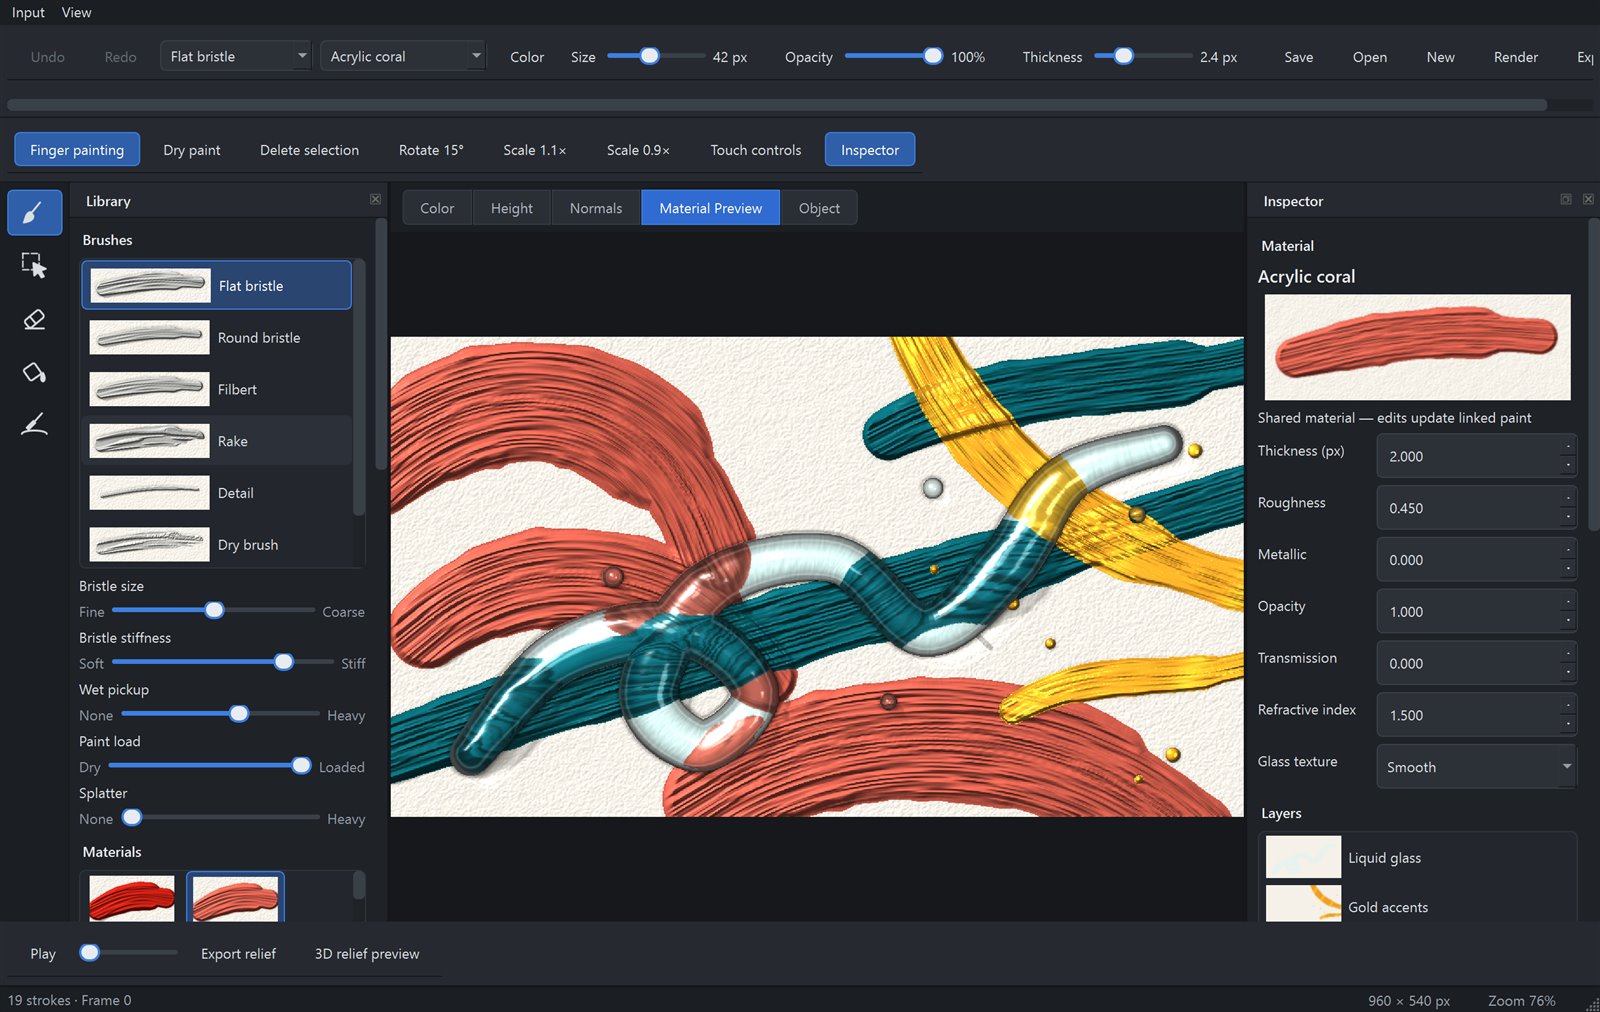Switch to the Normals tab
This screenshot has height=1012, width=1600.
pyautogui.click(x=596, y=208)
